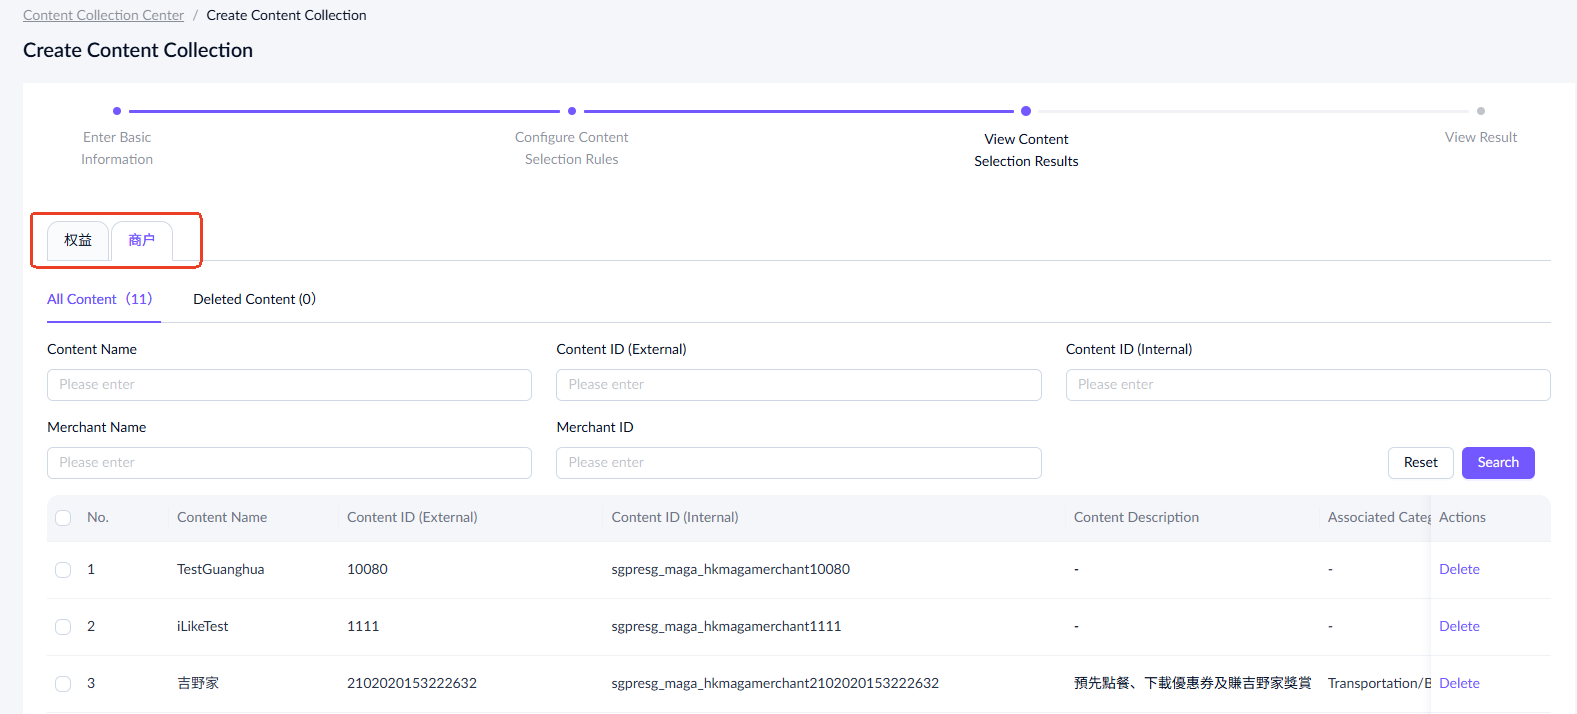
Task: Delete the iLikeTest row
Action: (x=1458, y=626)
